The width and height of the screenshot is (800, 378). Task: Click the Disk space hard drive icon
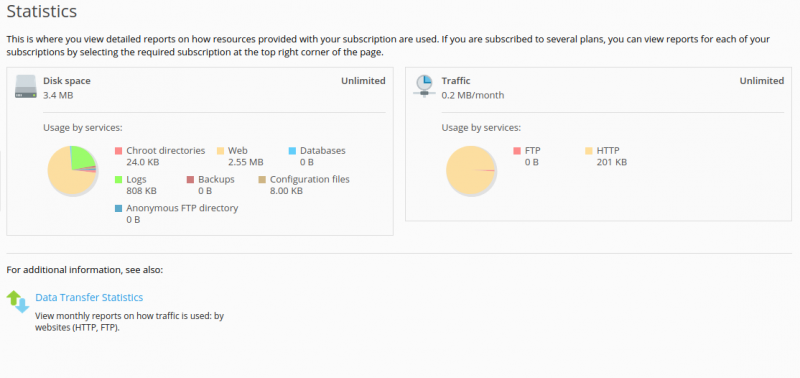pyautogui.click(x=26, y=87)
